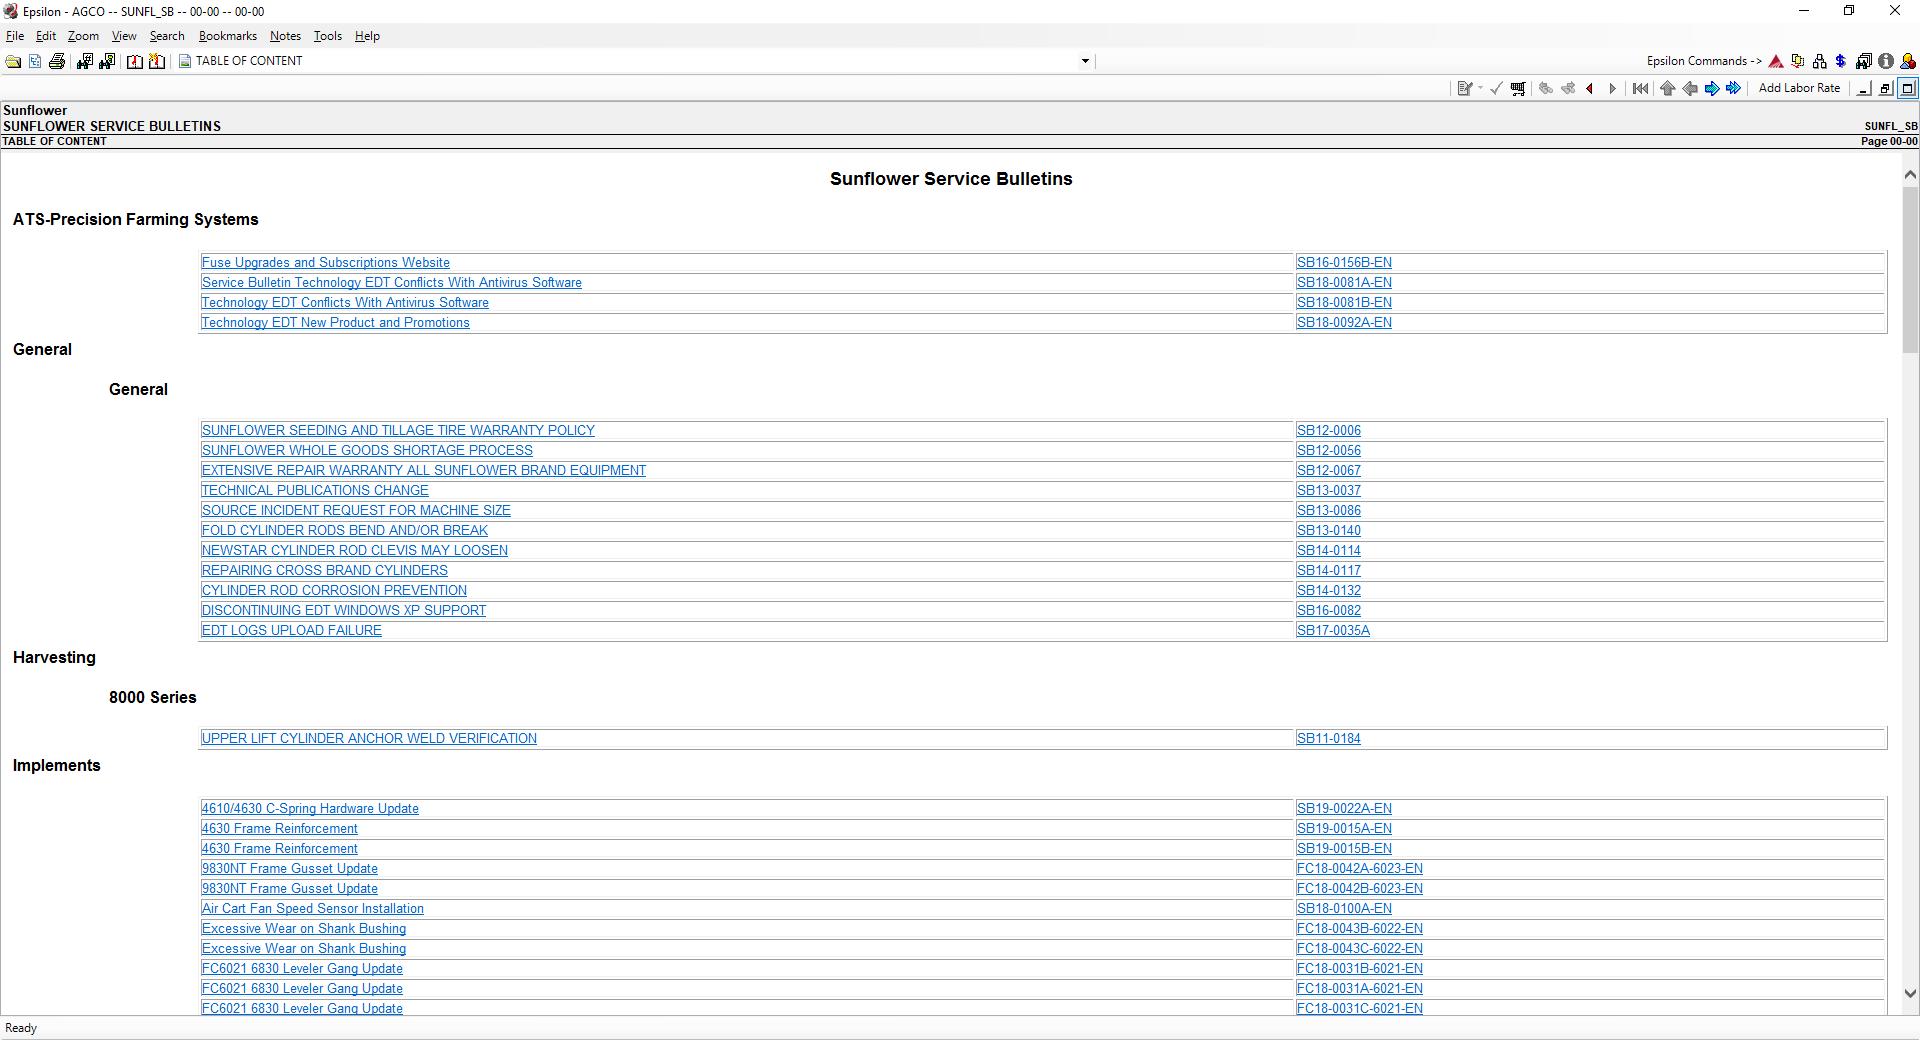Screen dimensions: 1920x1040
Task: Open the Tools menu
Action: click(327, 36)
